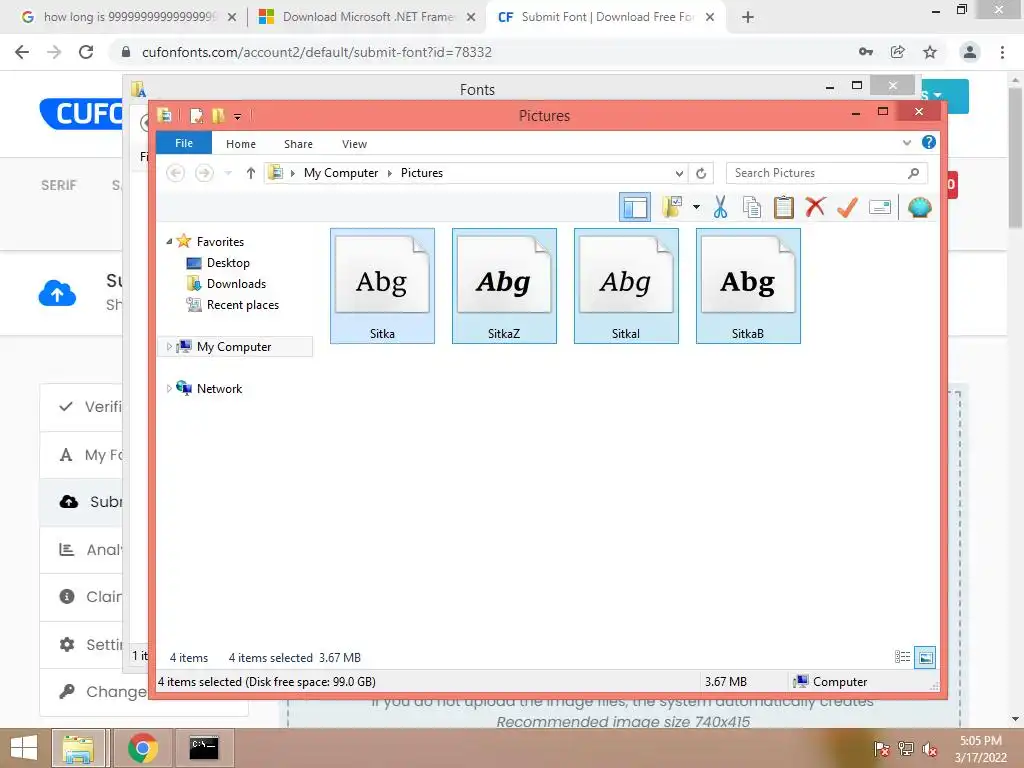1024x768 pixels.
Task: Open the Home ribbon tab
Action: coord(241,144)
